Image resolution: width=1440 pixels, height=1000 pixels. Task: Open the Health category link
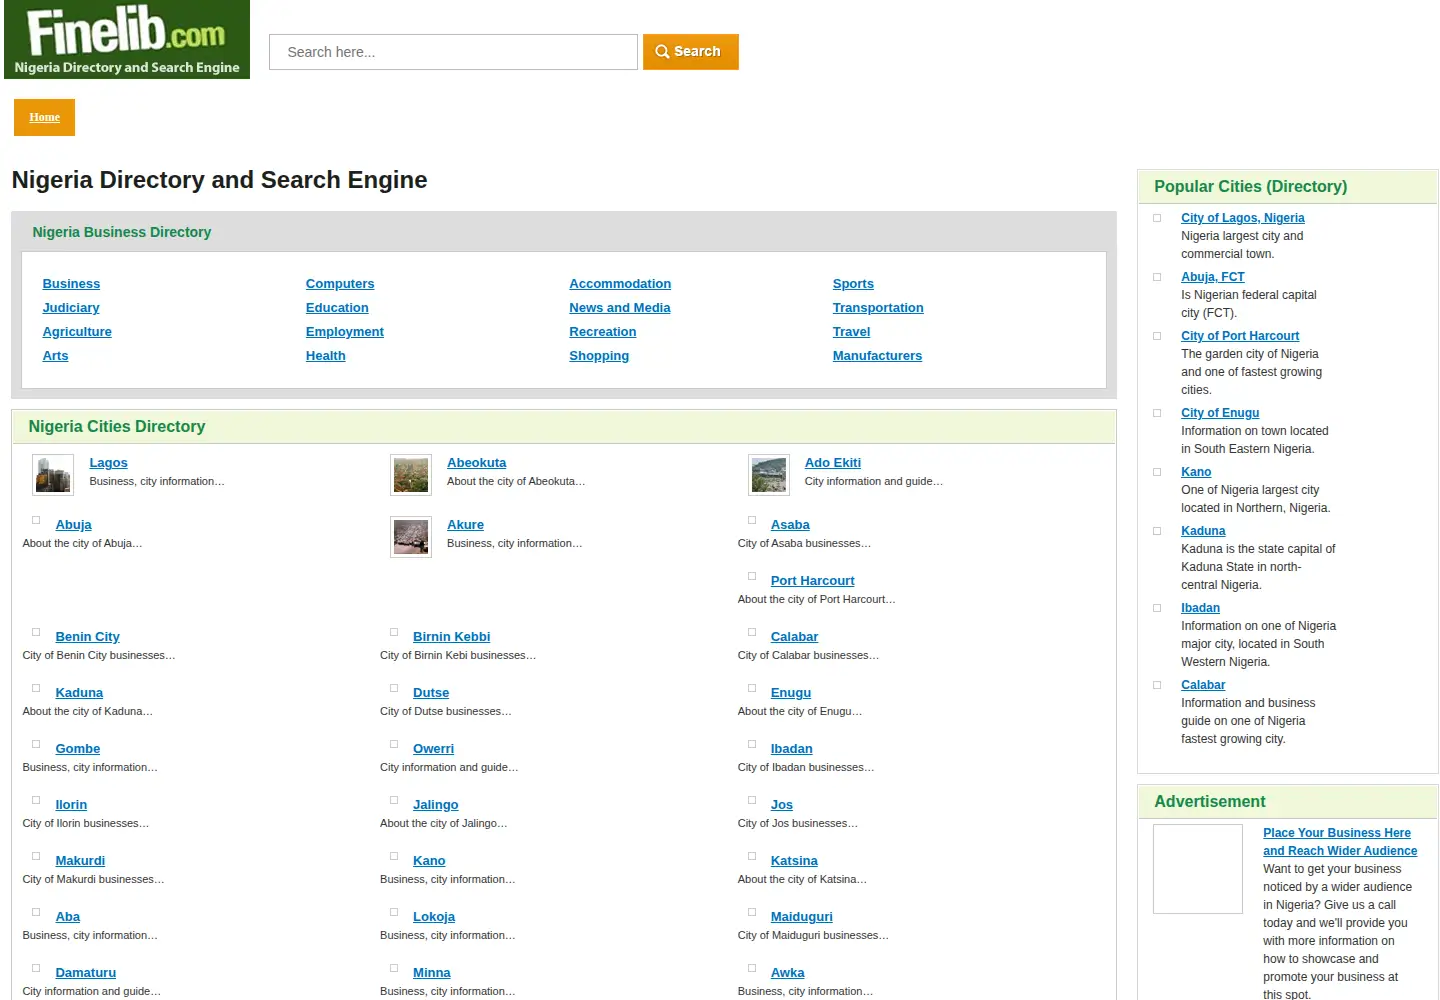(326, 356)
